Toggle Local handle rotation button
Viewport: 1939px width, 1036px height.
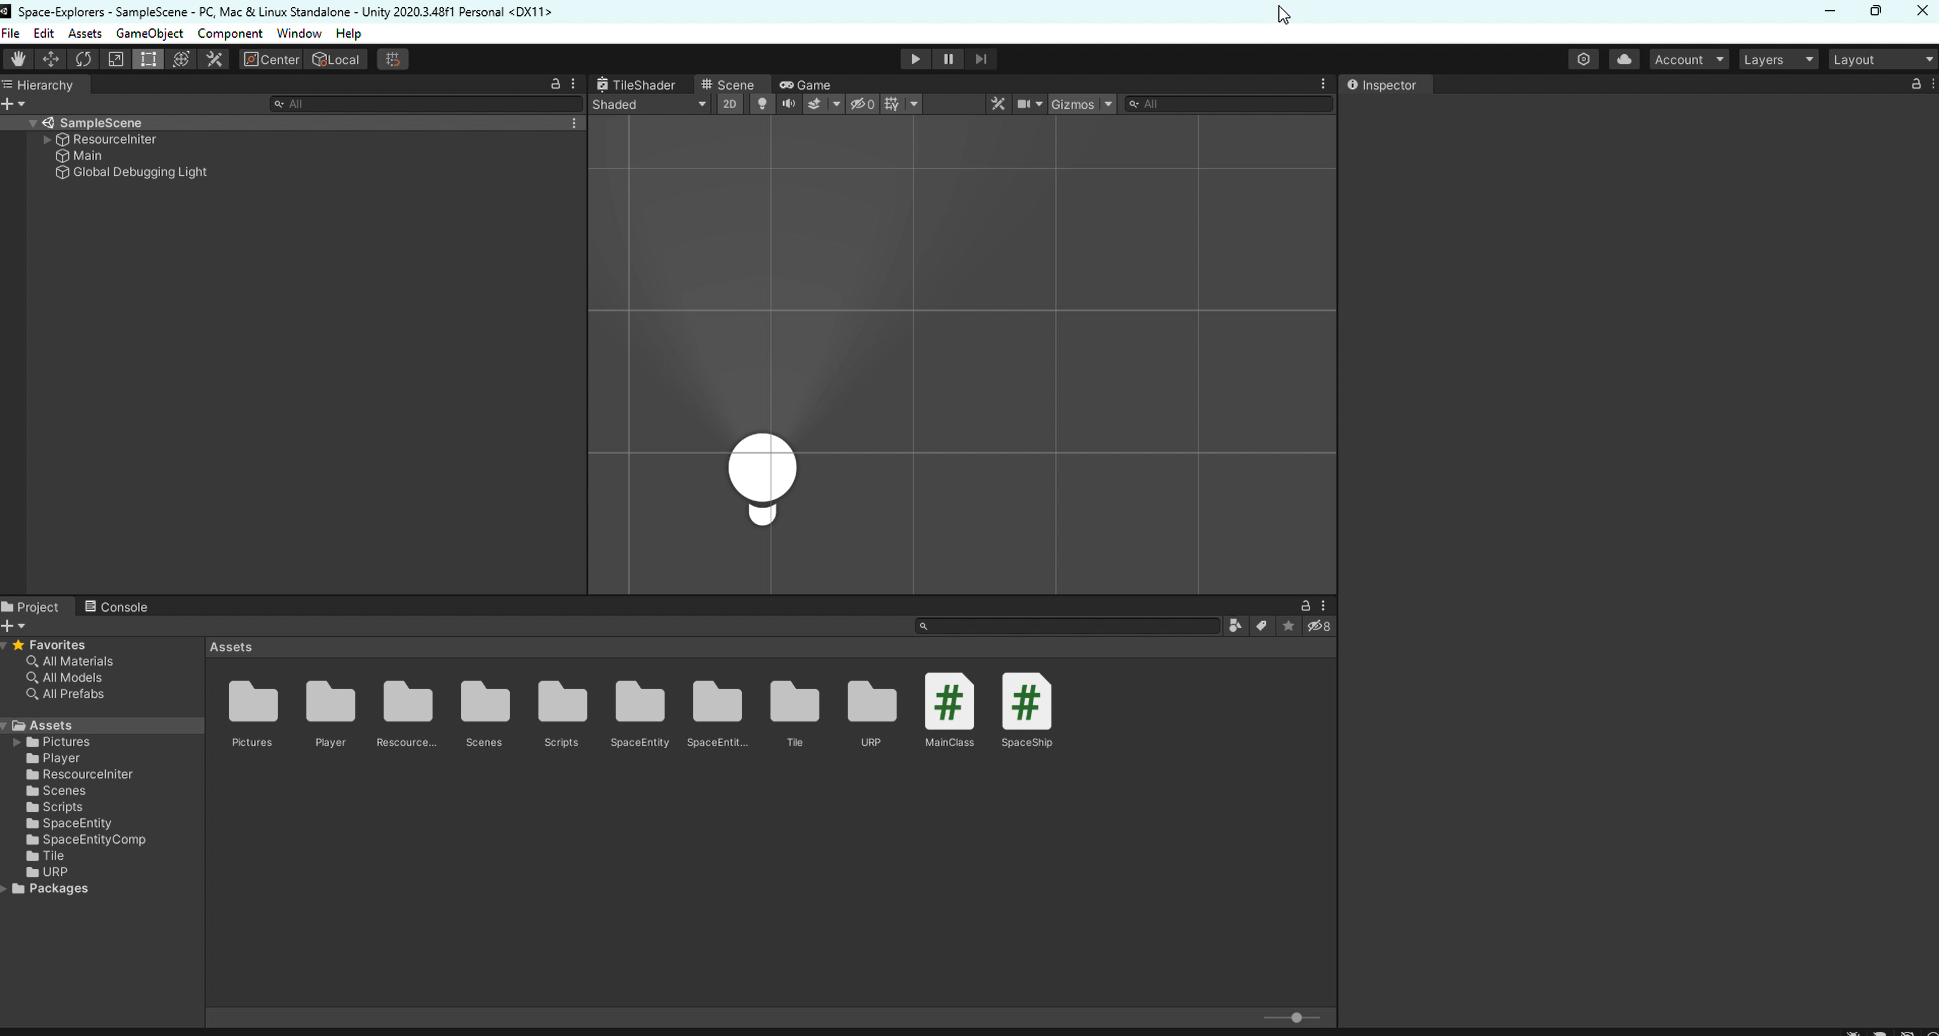click(x=336, y=59)
